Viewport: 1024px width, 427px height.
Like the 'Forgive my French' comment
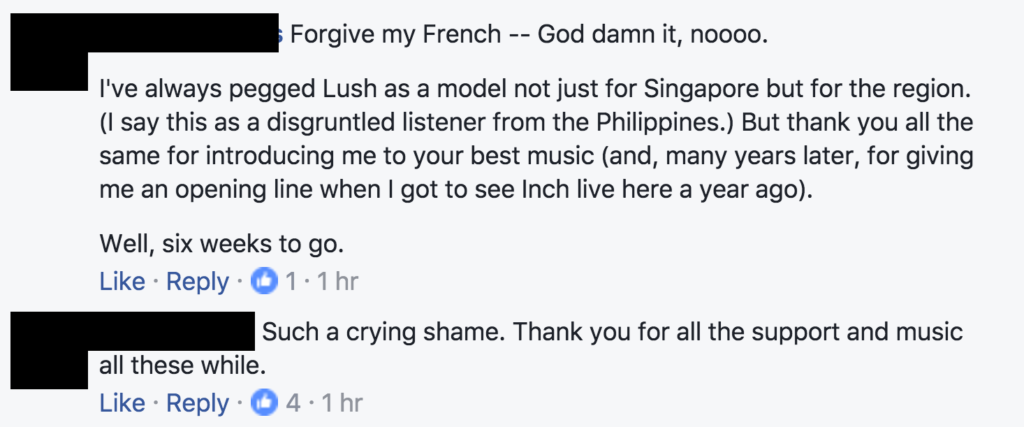(122, 282)
